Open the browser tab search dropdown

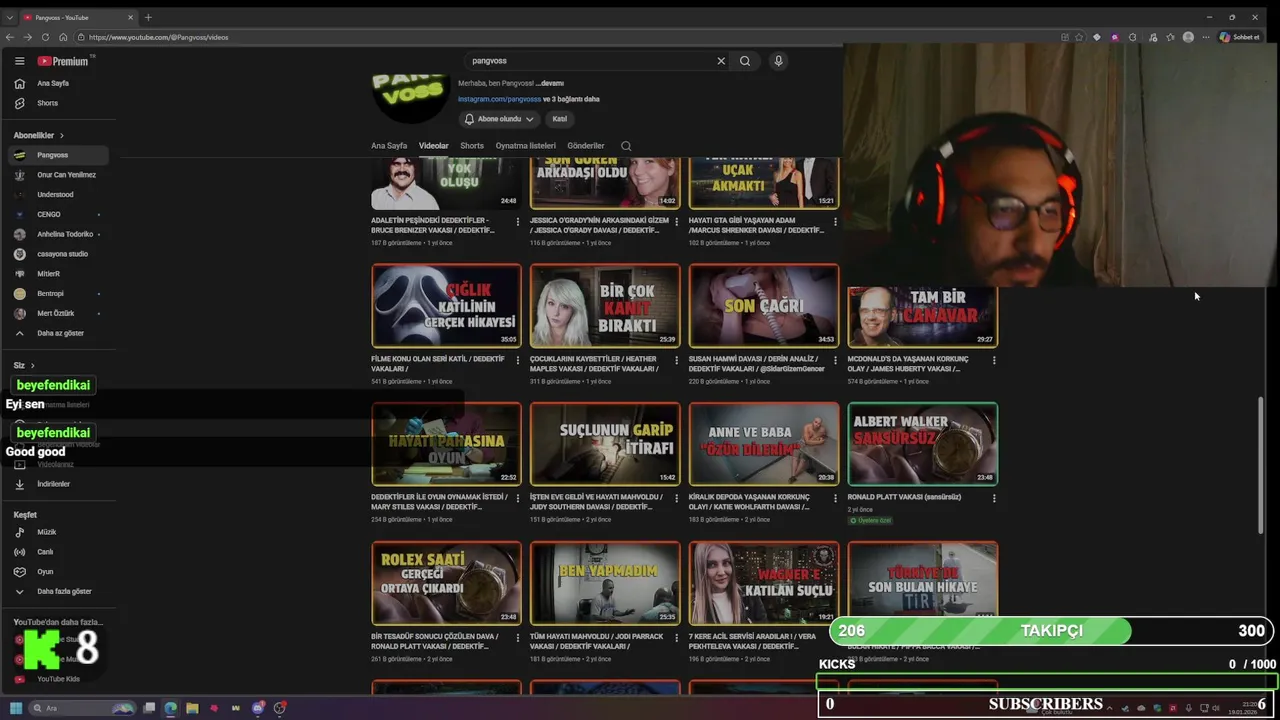pyautogui.click(x=10, y=17)
